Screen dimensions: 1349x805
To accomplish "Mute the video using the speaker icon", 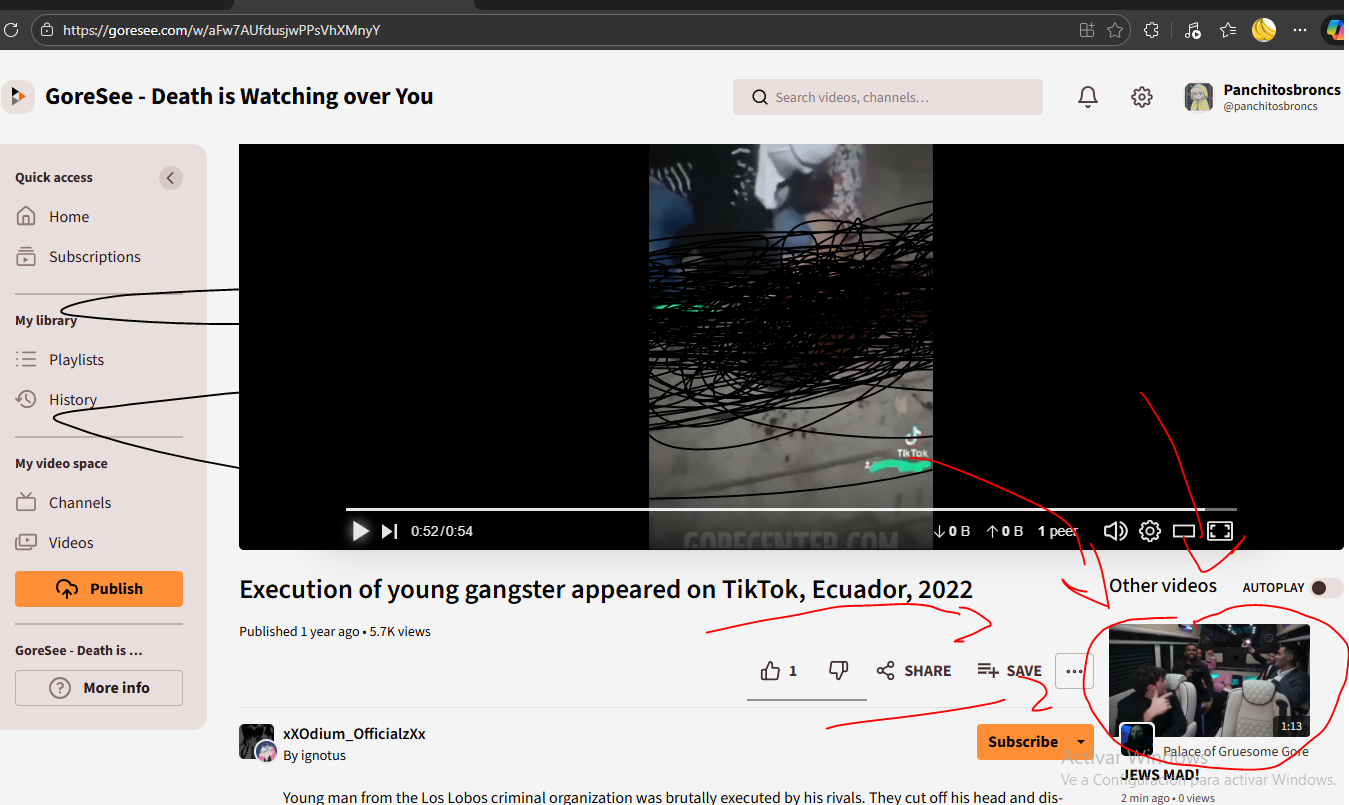I will pos(1115,531).
